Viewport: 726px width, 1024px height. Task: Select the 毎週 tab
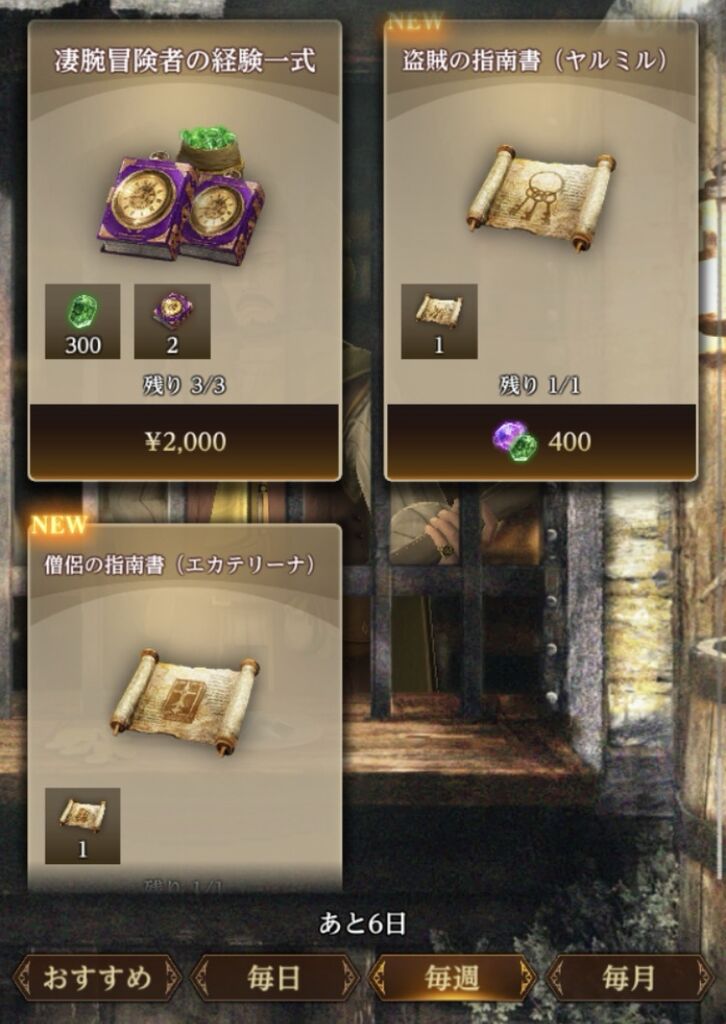coord(452,978)
